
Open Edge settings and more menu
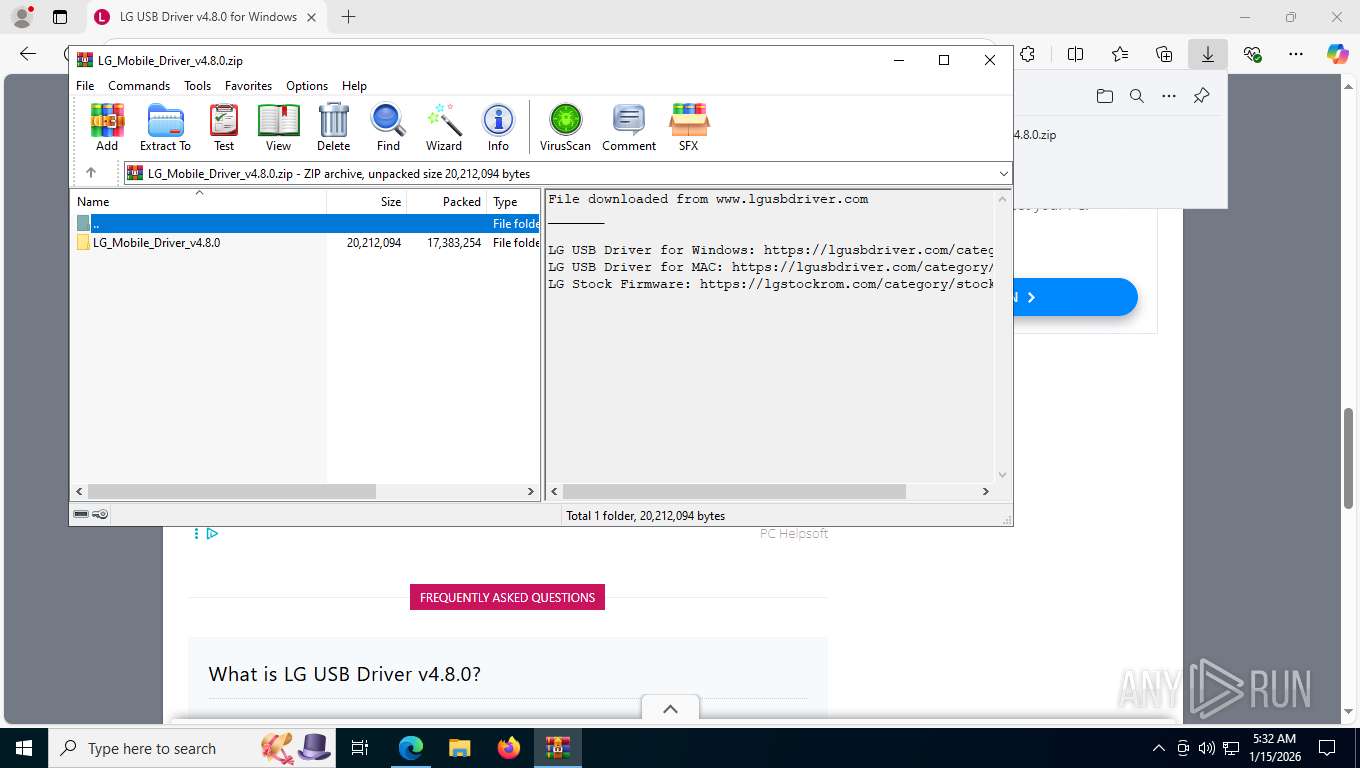(1296, 54)
